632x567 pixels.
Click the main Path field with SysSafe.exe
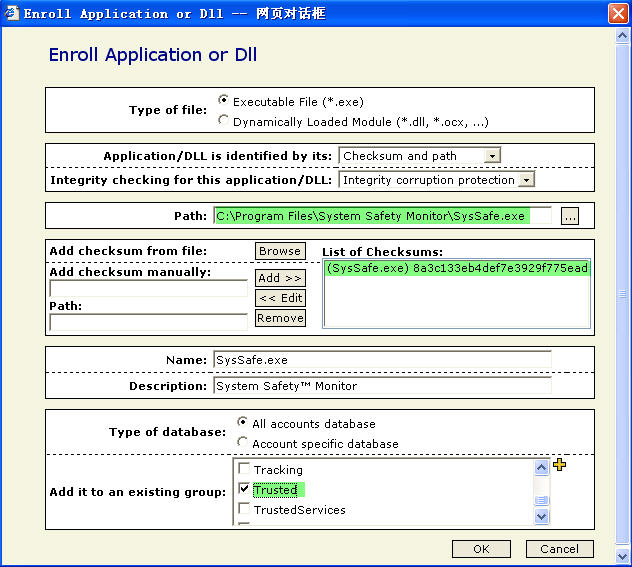click(382, 216)
